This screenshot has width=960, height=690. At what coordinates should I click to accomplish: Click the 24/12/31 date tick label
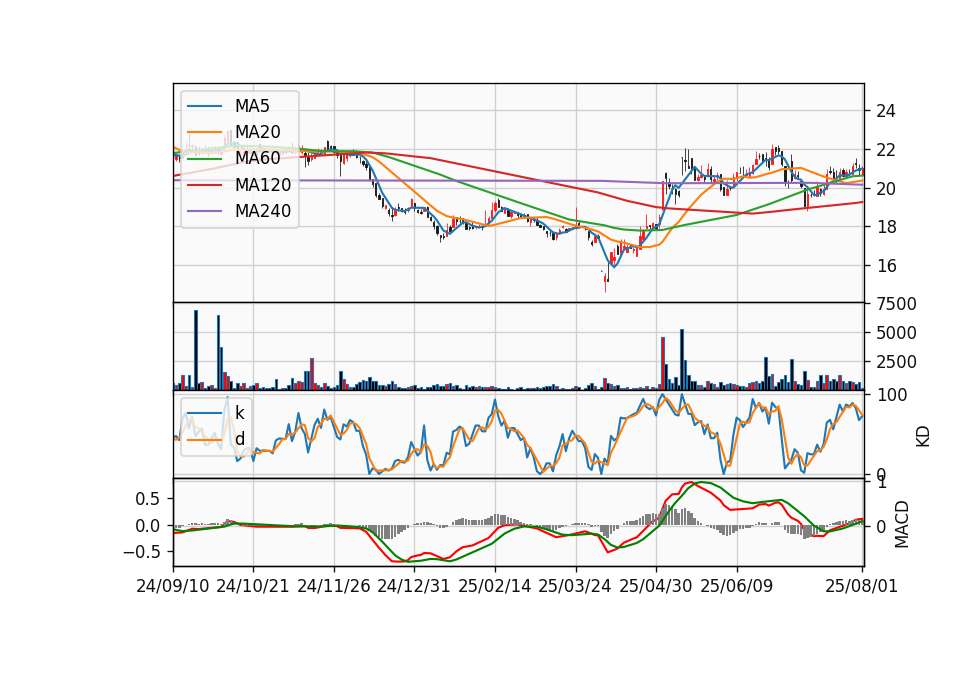pyautogui.click(x=414, y=586)
